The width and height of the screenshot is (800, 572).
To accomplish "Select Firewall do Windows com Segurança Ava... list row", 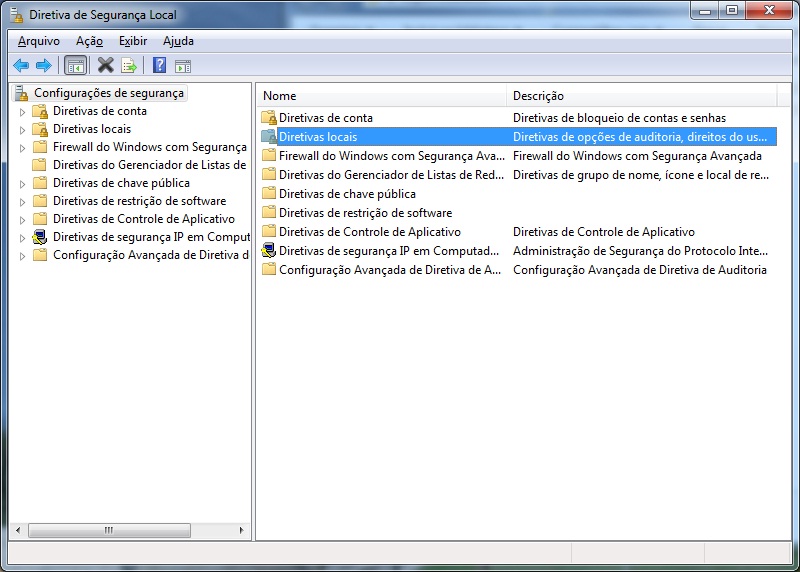I will tap(518, 156).
